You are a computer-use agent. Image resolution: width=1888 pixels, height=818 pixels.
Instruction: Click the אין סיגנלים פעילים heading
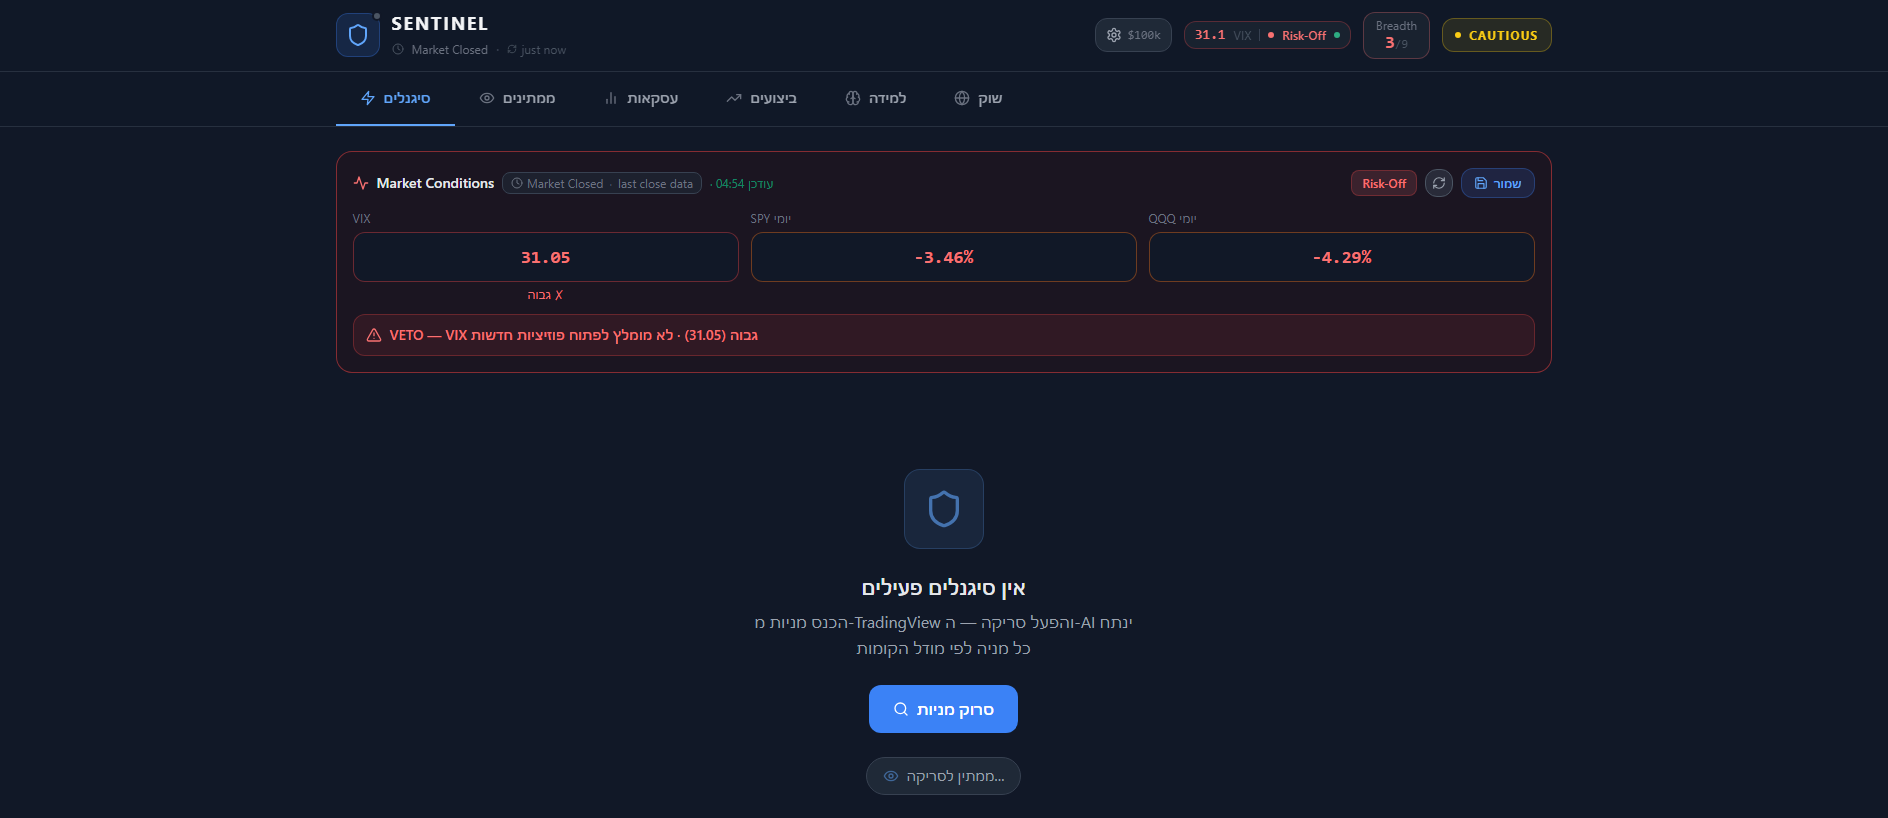(x=944, y=588)
